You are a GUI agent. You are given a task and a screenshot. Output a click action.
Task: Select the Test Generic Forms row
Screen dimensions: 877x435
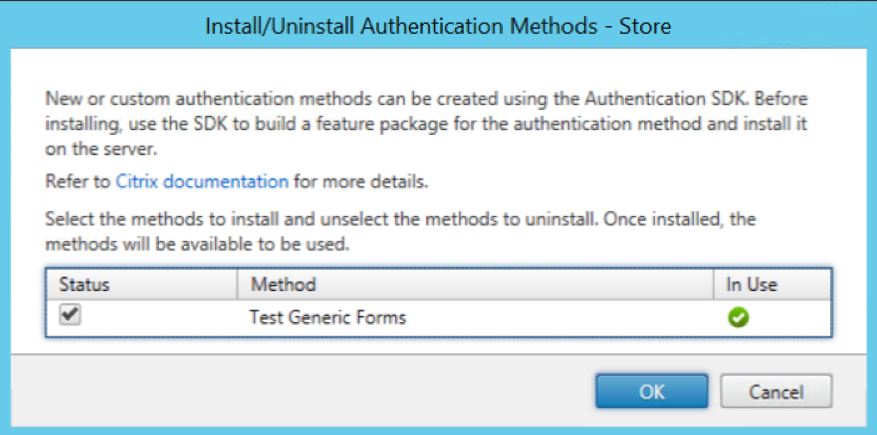[x=327, y=319]
